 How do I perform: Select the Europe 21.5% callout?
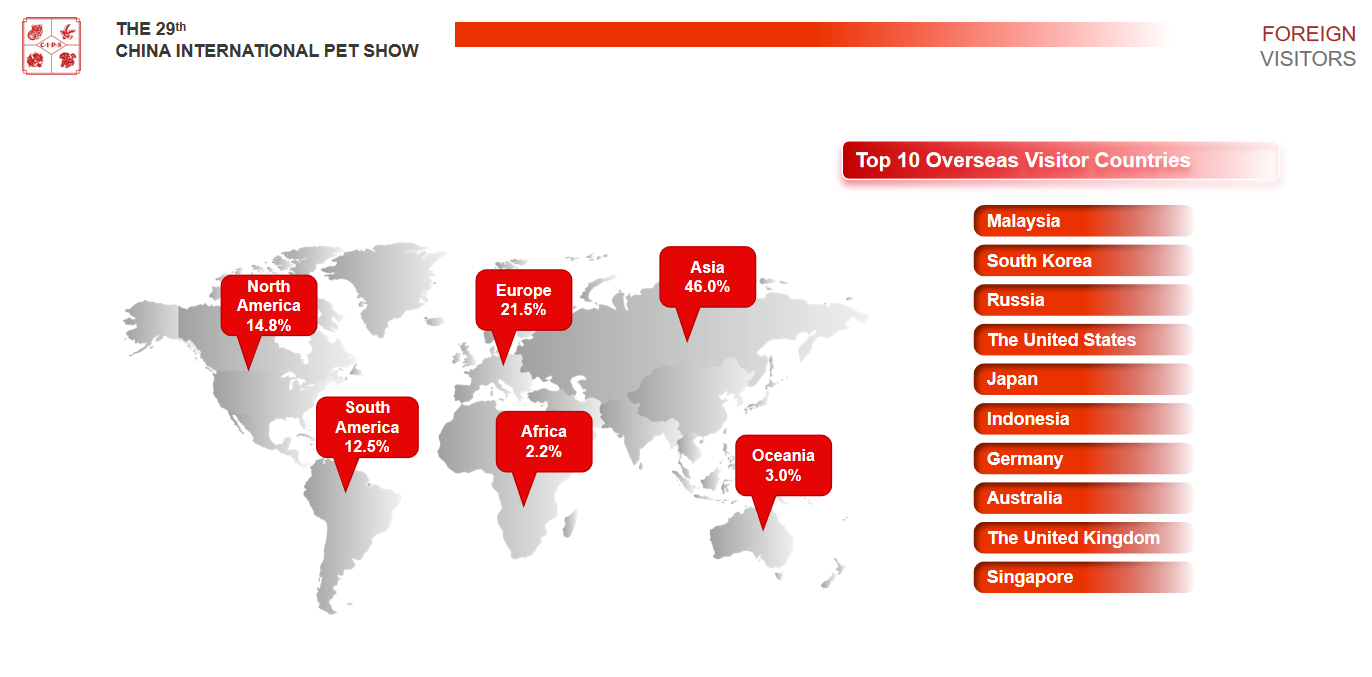pos(523,300)
